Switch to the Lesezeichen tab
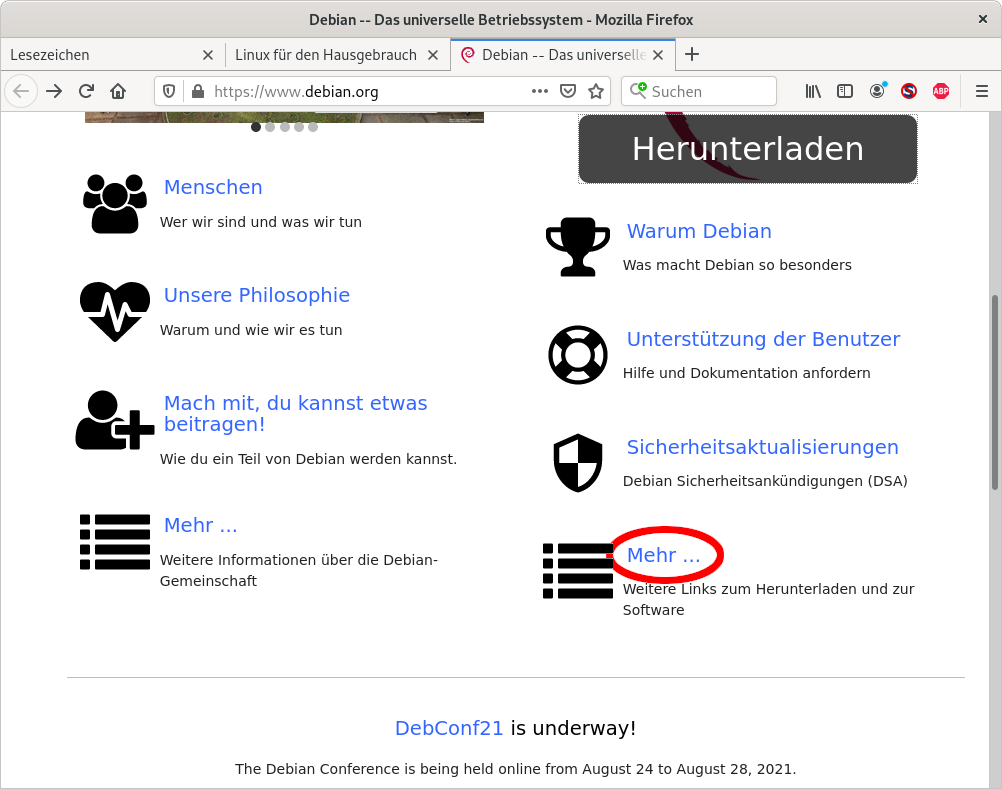1002x789 pixels. pyautogui.click(x=112, y=55)
